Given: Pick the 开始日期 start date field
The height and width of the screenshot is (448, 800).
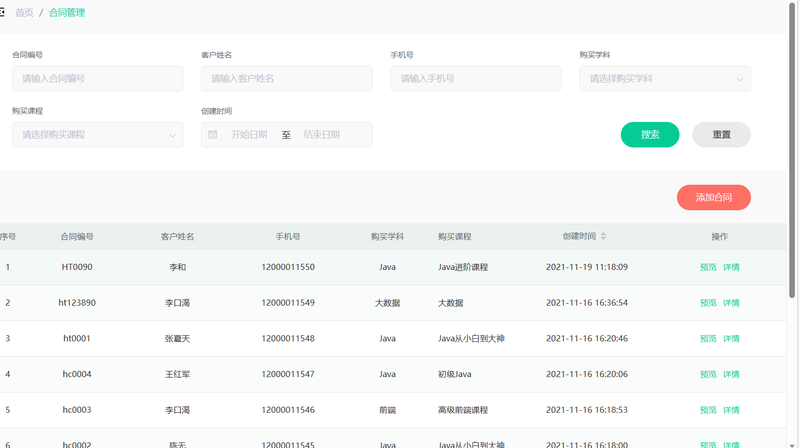Looking at the screenshot, I should [x=249, y=135].
